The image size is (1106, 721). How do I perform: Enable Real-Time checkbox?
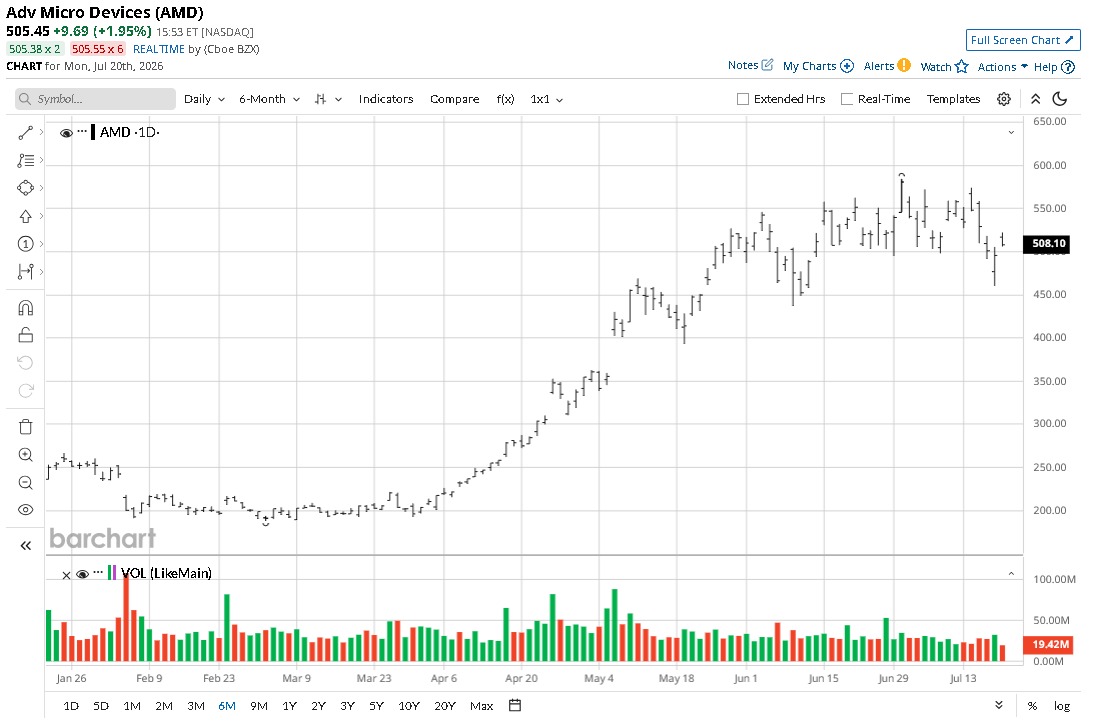pos(847,99)
